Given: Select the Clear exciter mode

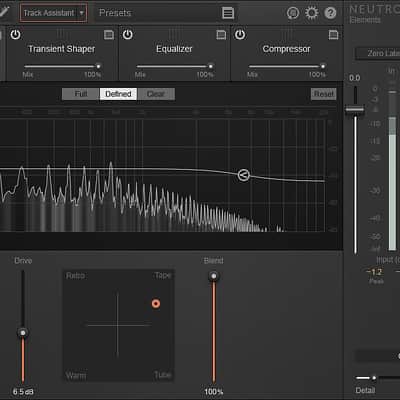Looking at the screenshot, I should click(156, 94).
